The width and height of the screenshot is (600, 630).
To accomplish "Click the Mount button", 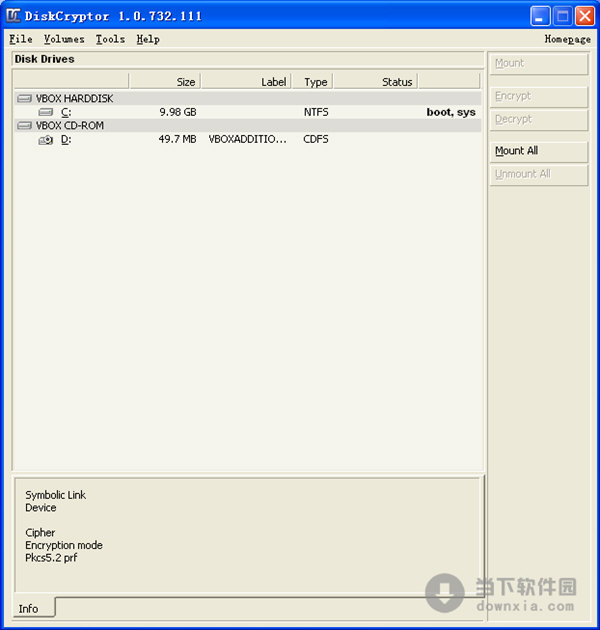I will pos(538,63).
